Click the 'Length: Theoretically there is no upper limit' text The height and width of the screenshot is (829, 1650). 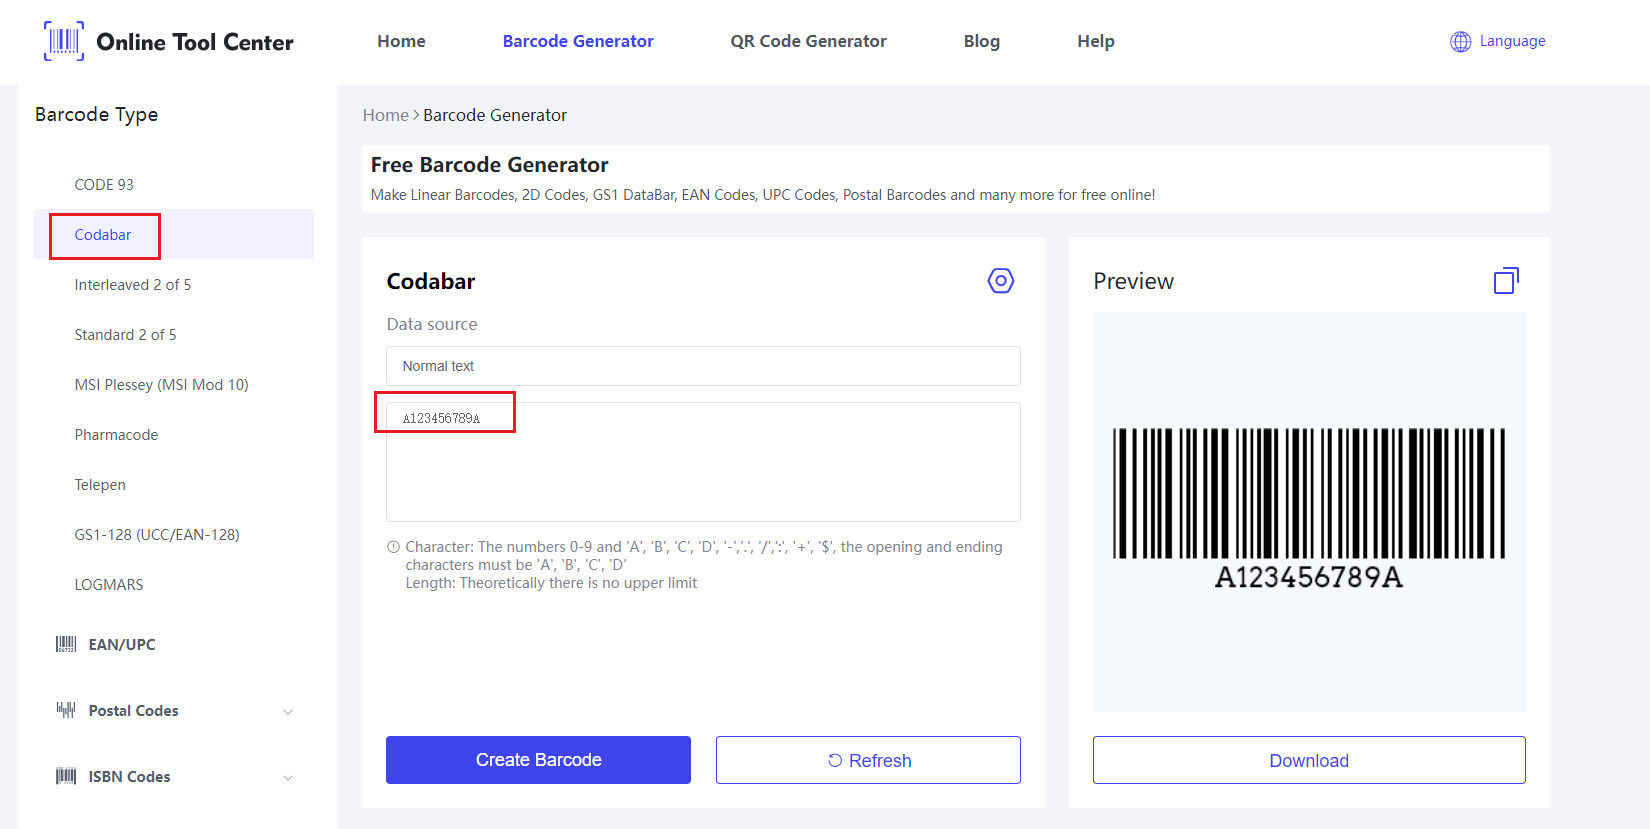[x=551, y=583]
